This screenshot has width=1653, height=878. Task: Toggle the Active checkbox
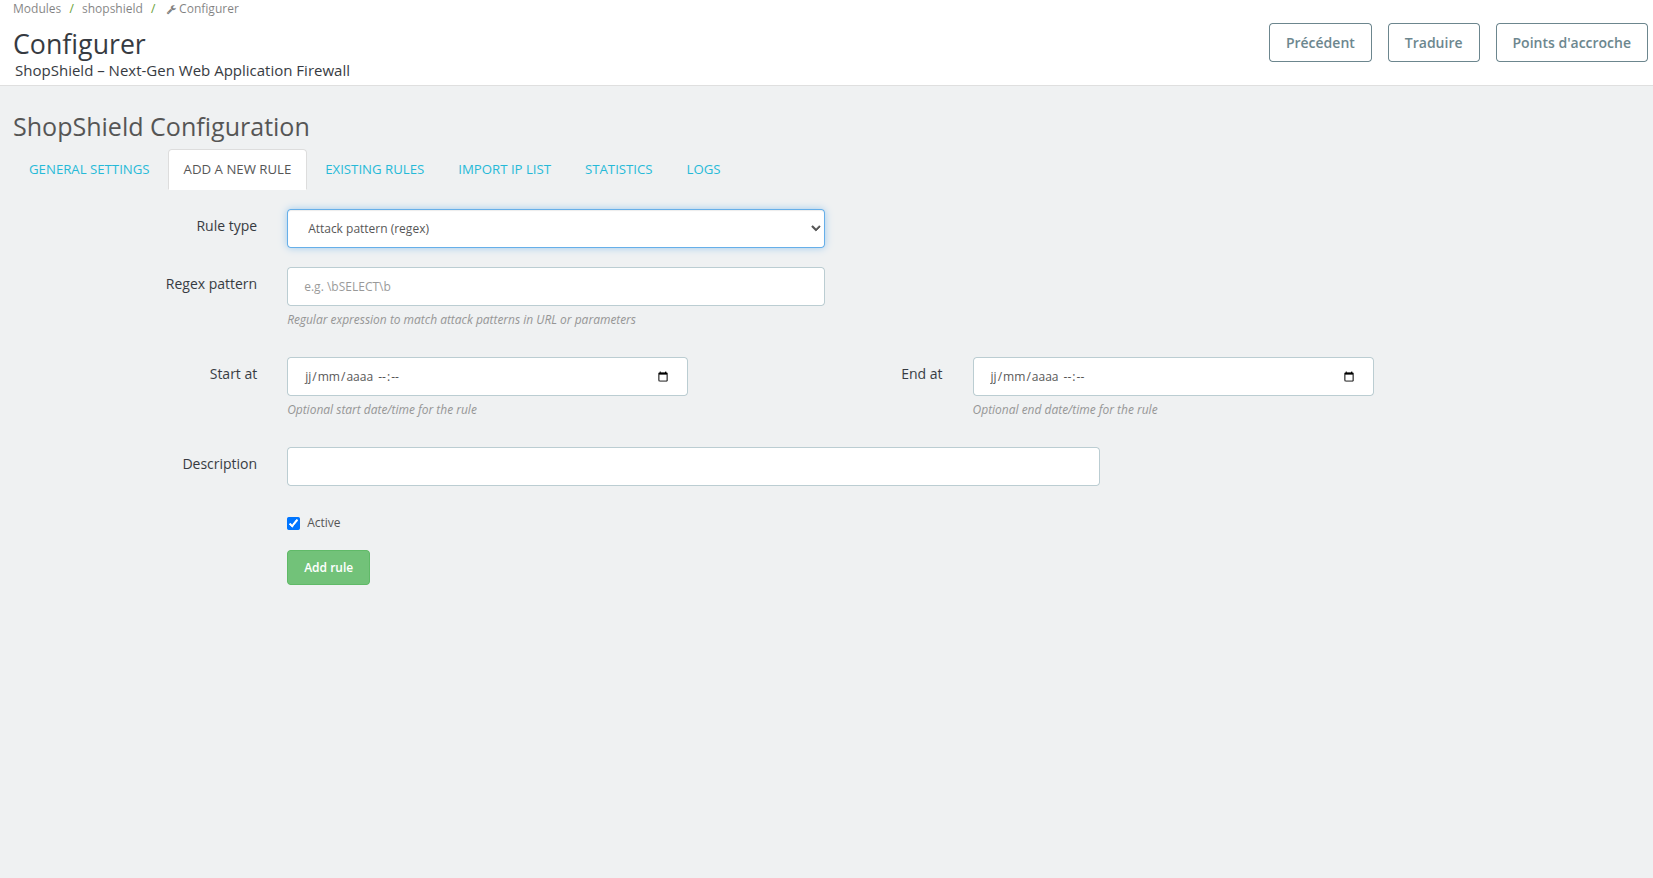click(x=293, y=523)
